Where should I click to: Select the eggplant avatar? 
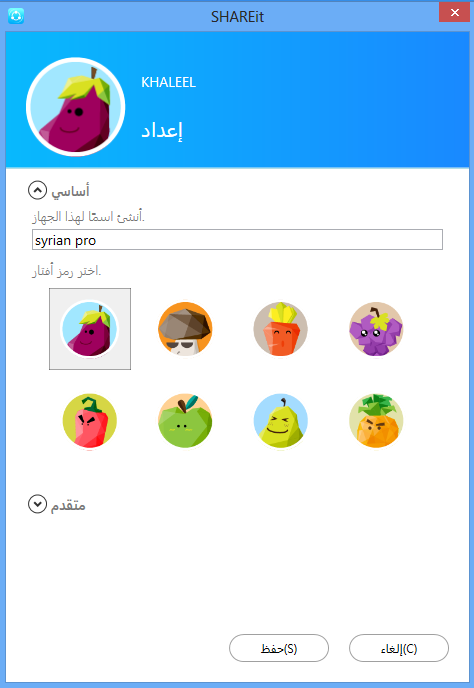(x=90, y=329)
